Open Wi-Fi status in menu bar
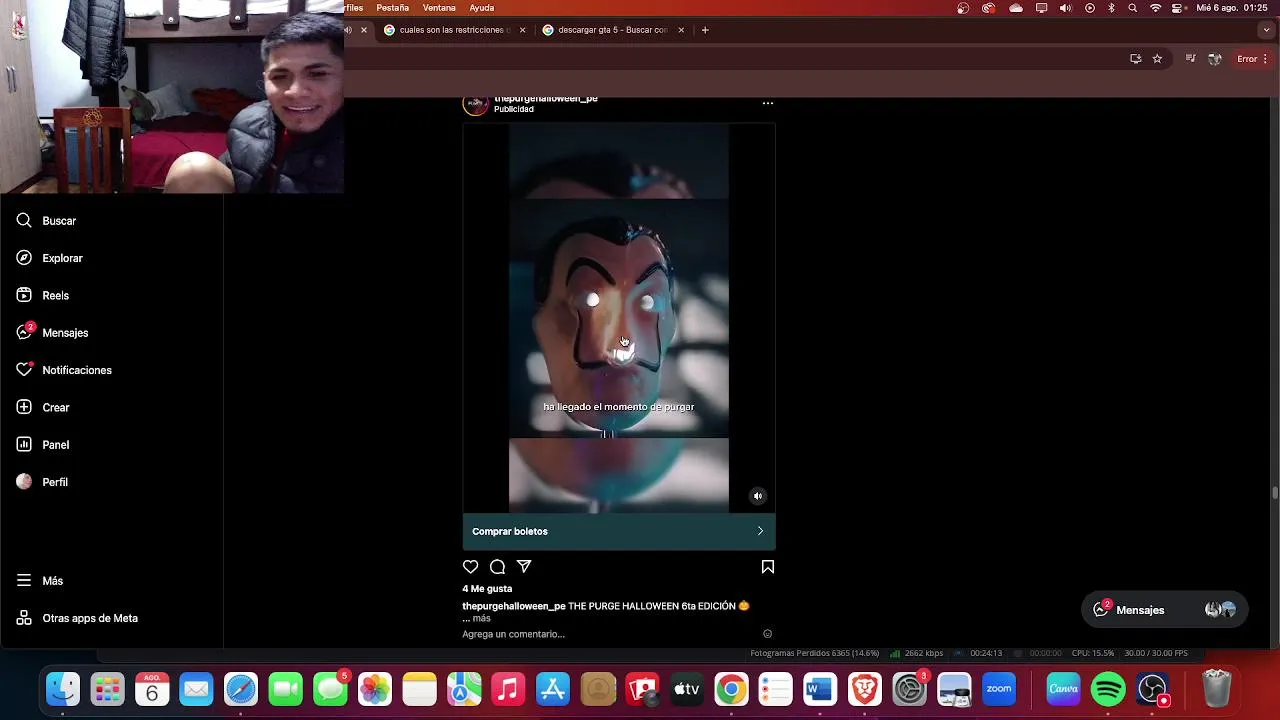This screenshot has width=1280, height=720. point(1155,8)
